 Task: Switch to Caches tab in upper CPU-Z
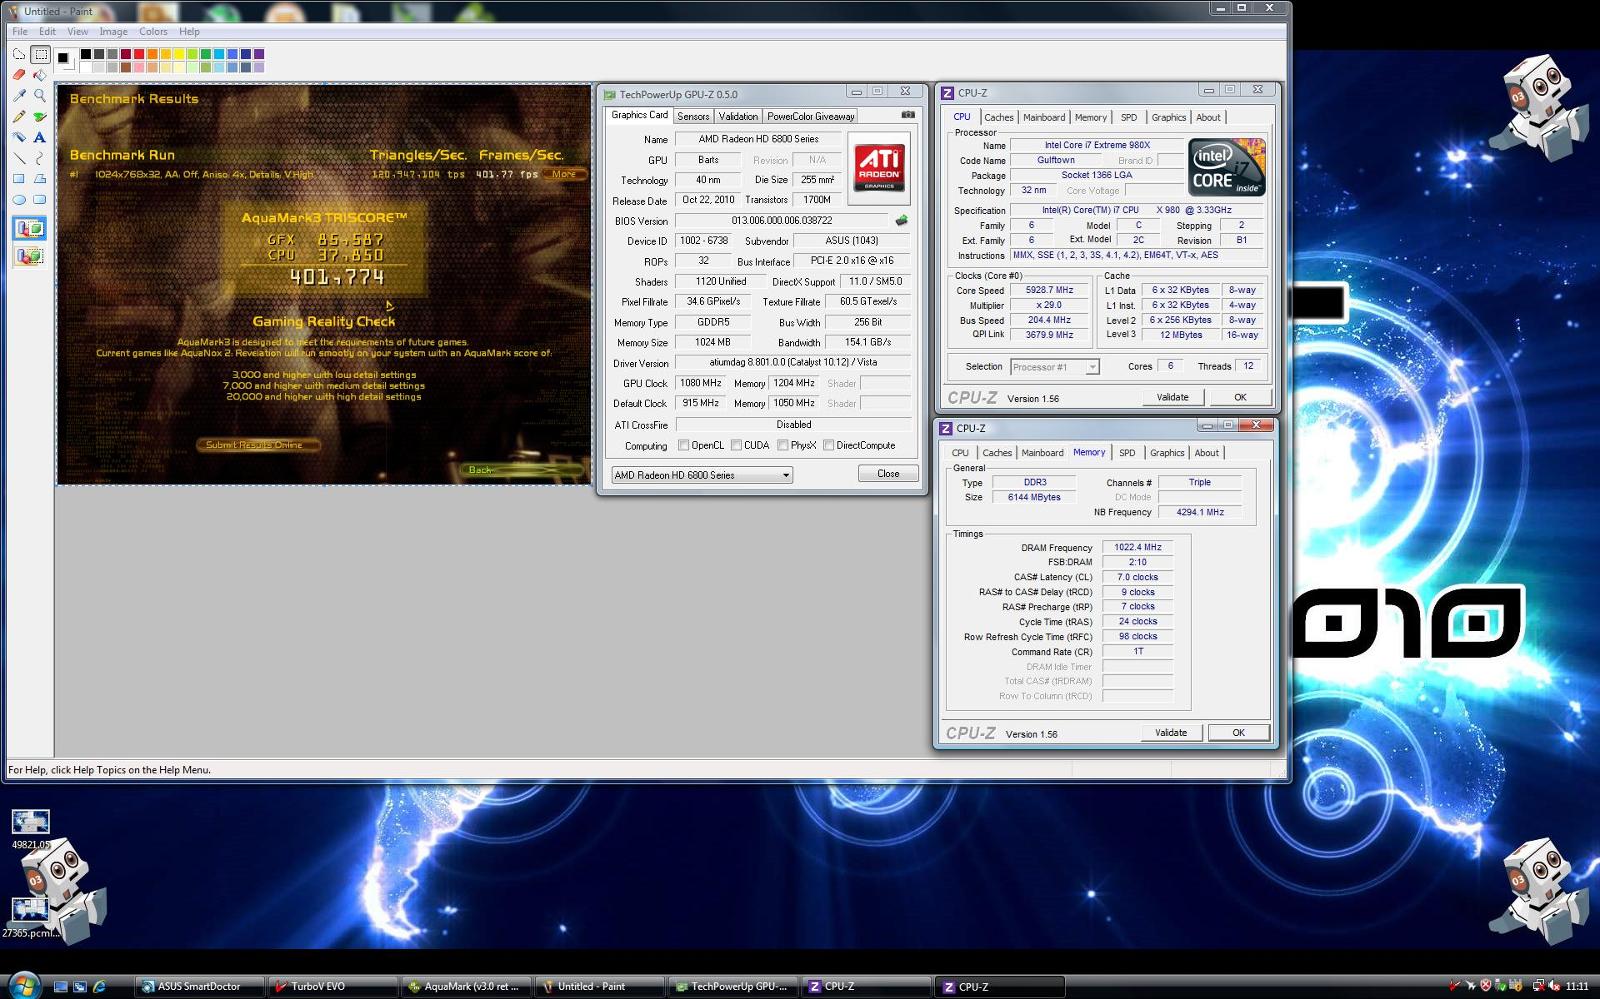pyautogui.click(x=998, y=118)
